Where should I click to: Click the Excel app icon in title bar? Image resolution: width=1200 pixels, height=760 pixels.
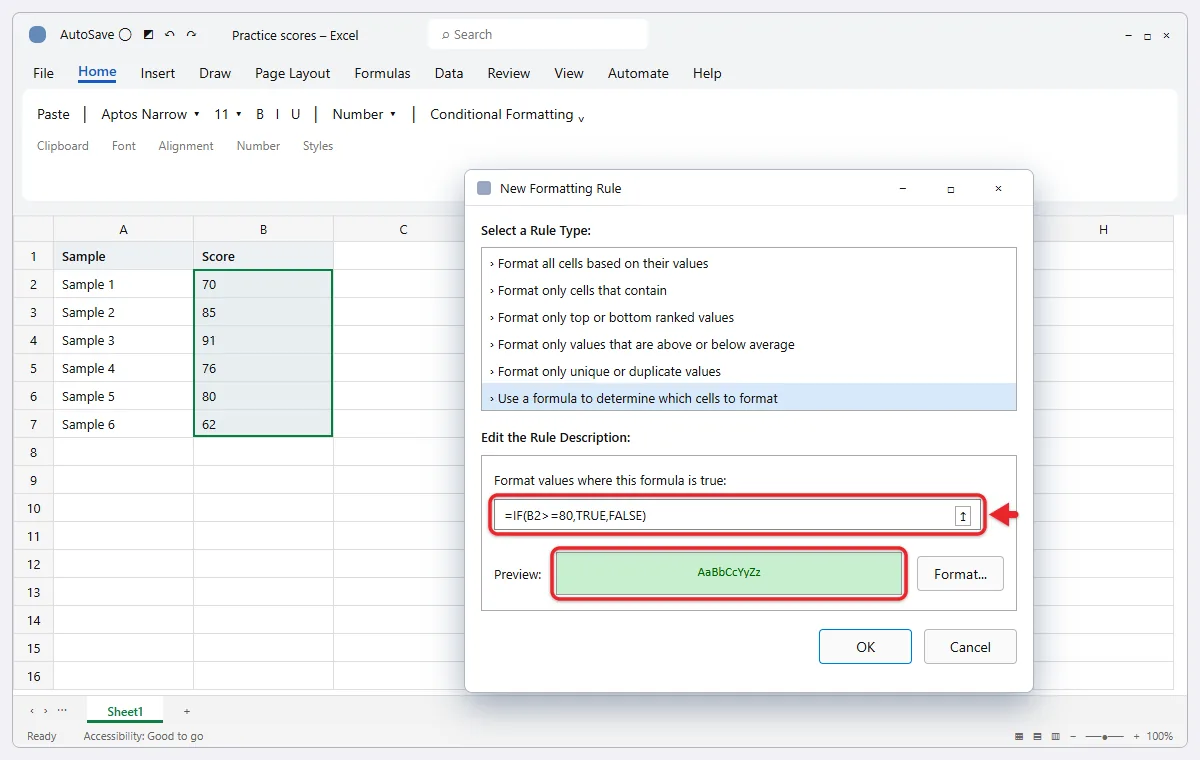click(37, 35)
